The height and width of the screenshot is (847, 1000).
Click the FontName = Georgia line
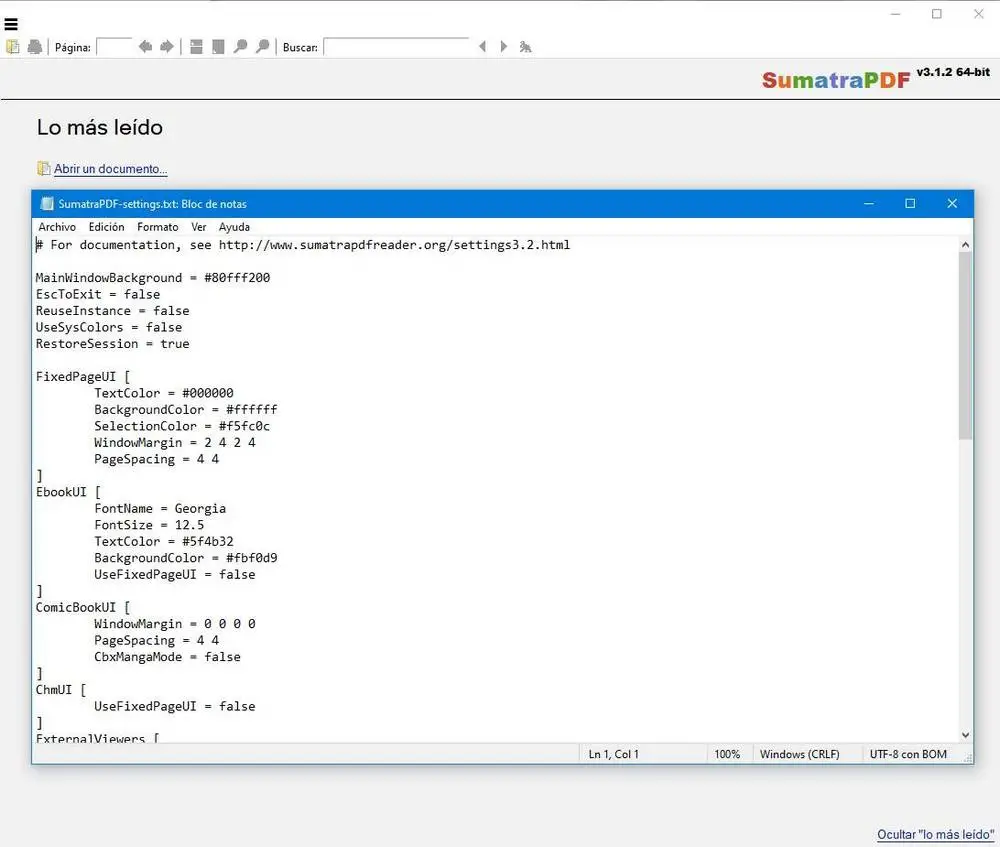coord(160,509)
